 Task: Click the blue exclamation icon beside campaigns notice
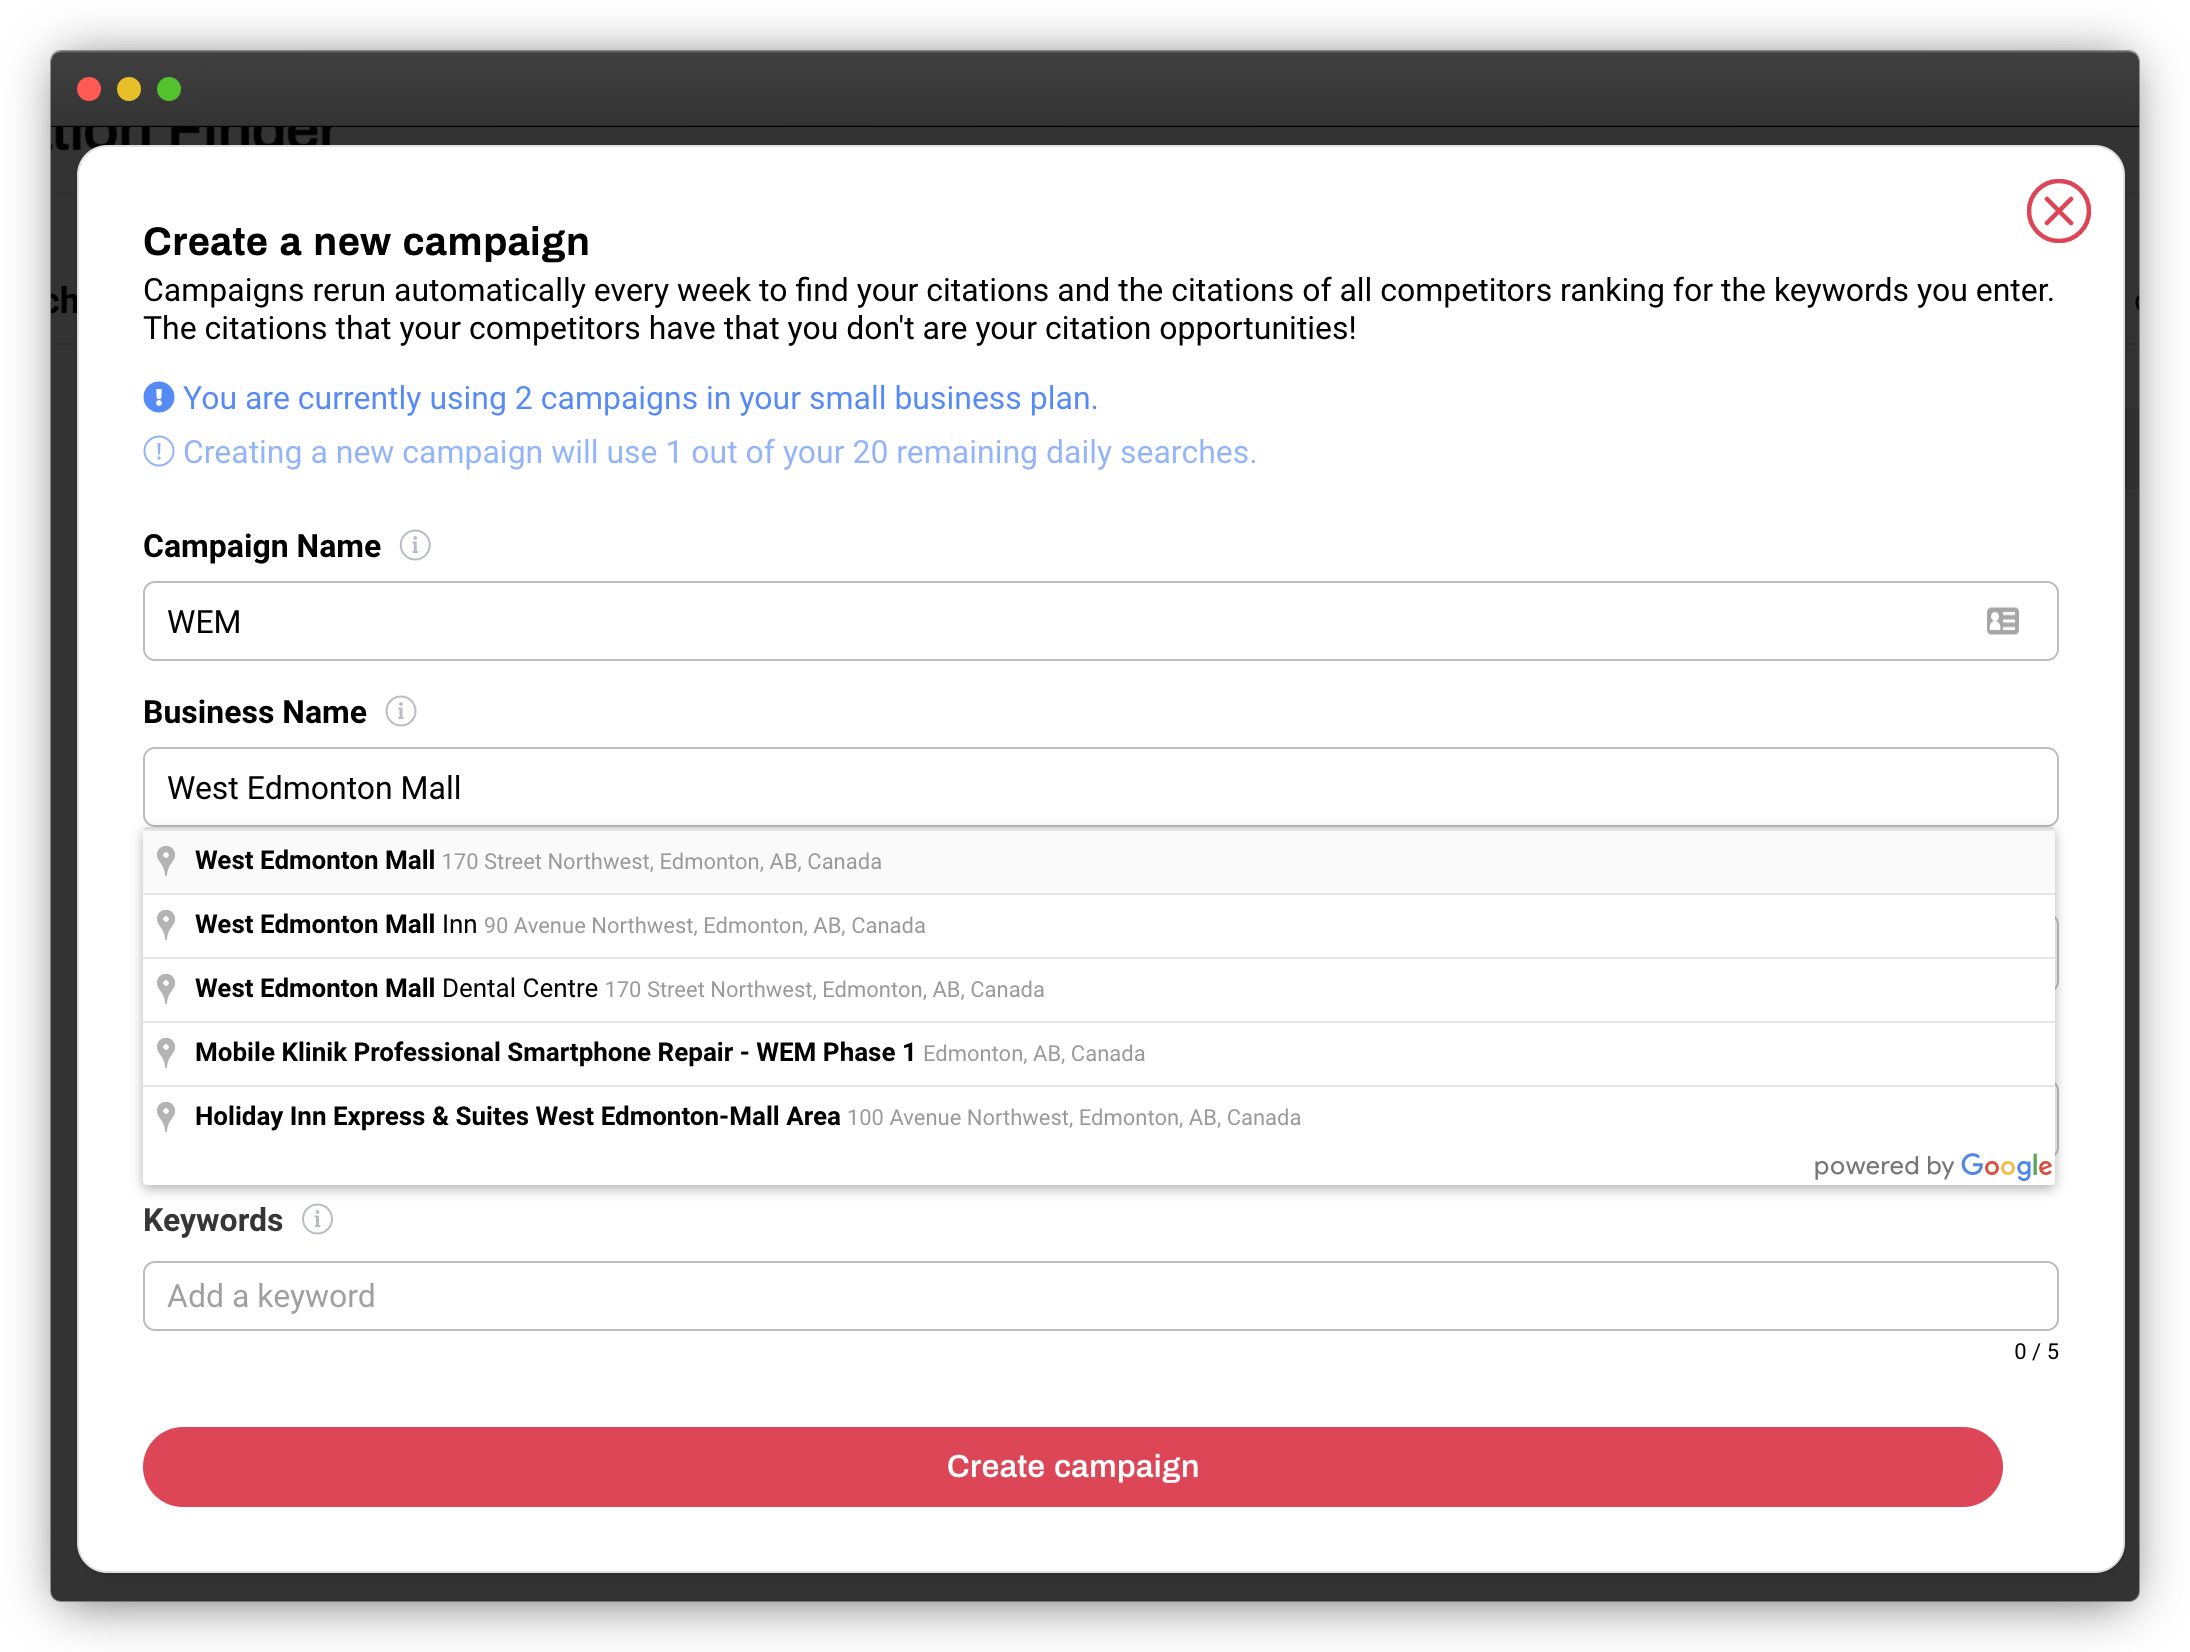tap(159, 398)
